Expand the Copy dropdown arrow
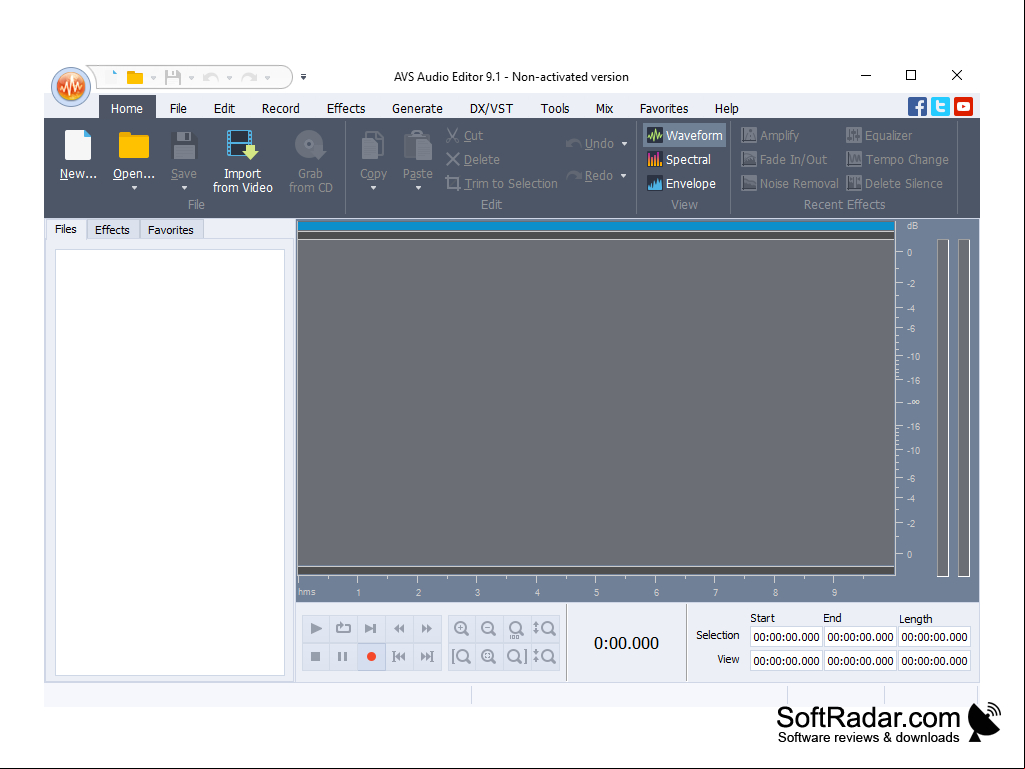The image size is (1025, 769). [373, 188]
